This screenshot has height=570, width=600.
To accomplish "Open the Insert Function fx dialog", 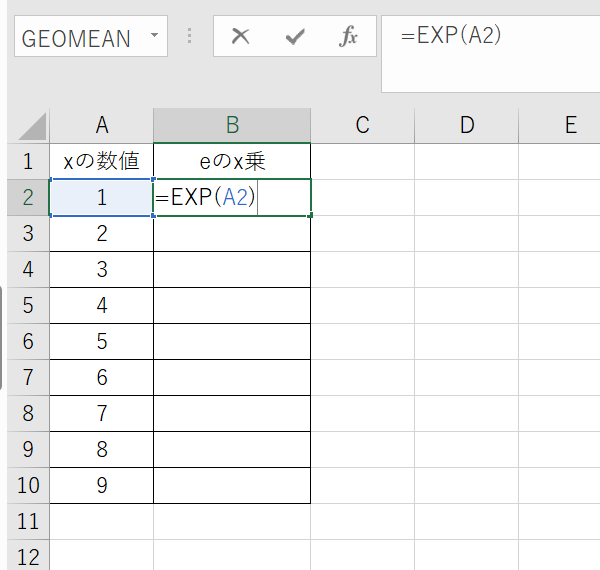I will [348, 38].
